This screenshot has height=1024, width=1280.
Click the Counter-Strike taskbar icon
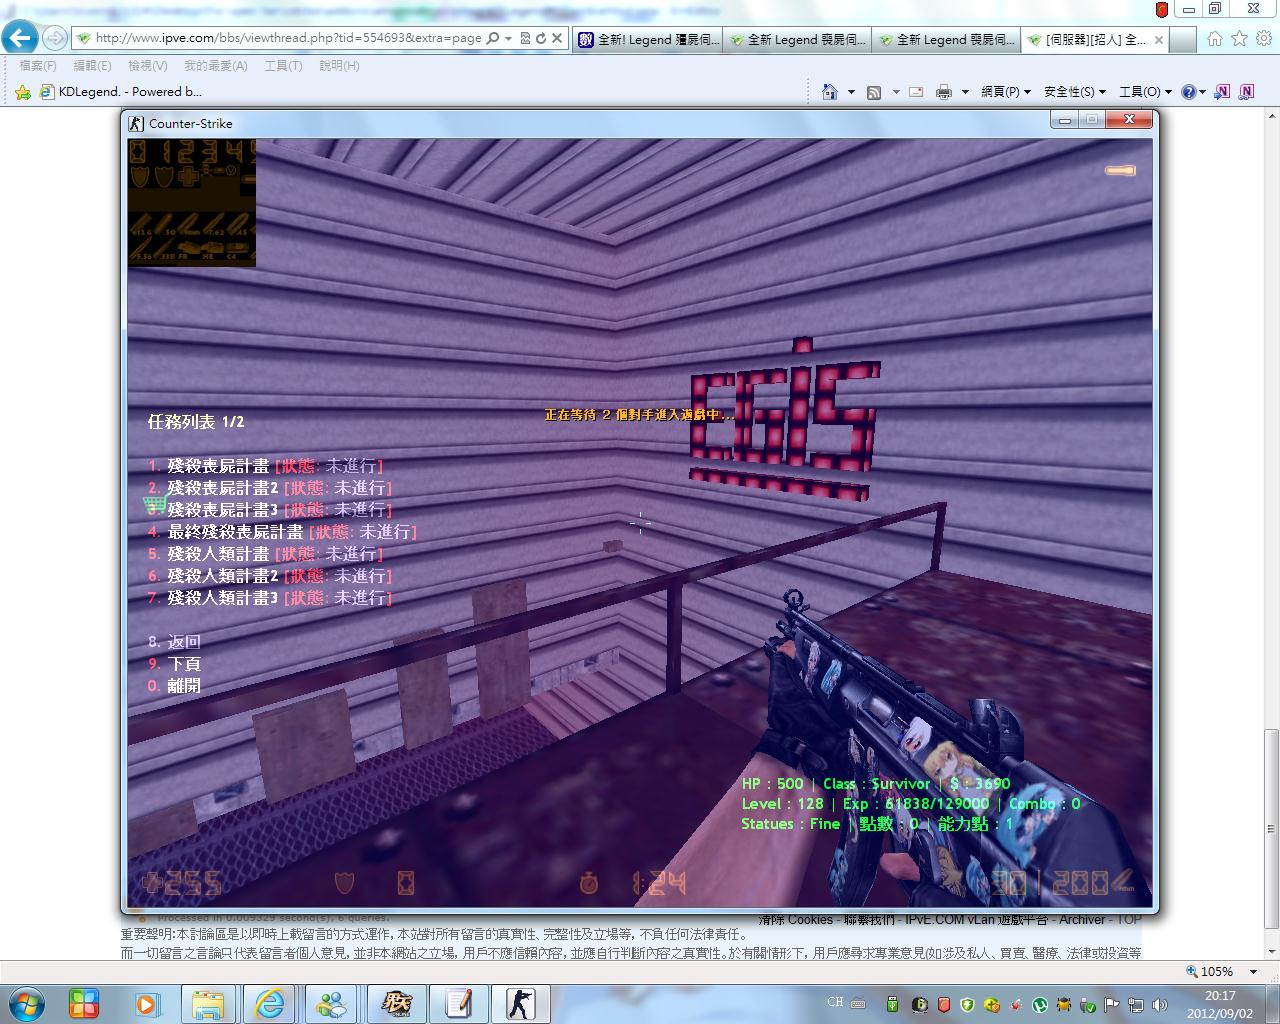(x=519, y=1003)
